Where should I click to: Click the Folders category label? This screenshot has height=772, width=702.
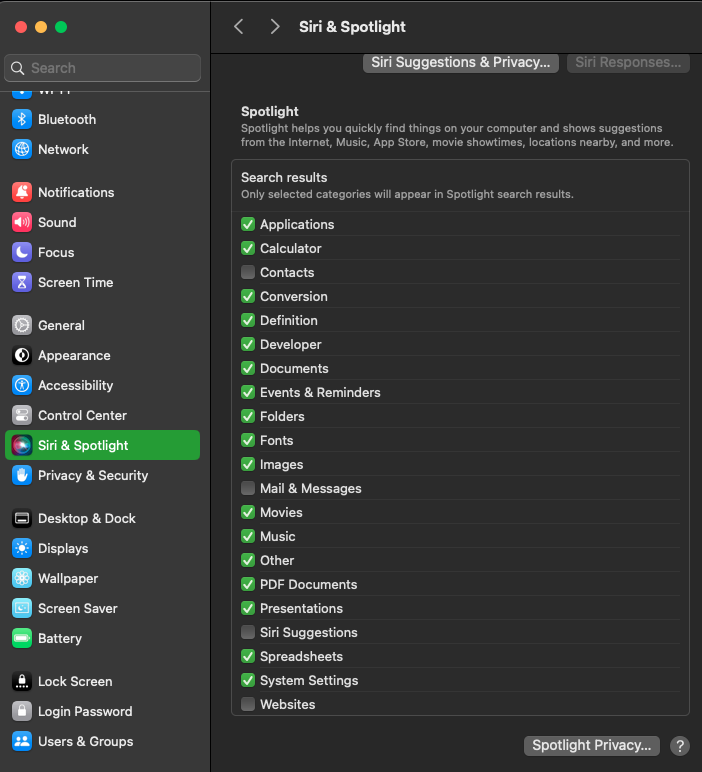(x=282, y=416)
